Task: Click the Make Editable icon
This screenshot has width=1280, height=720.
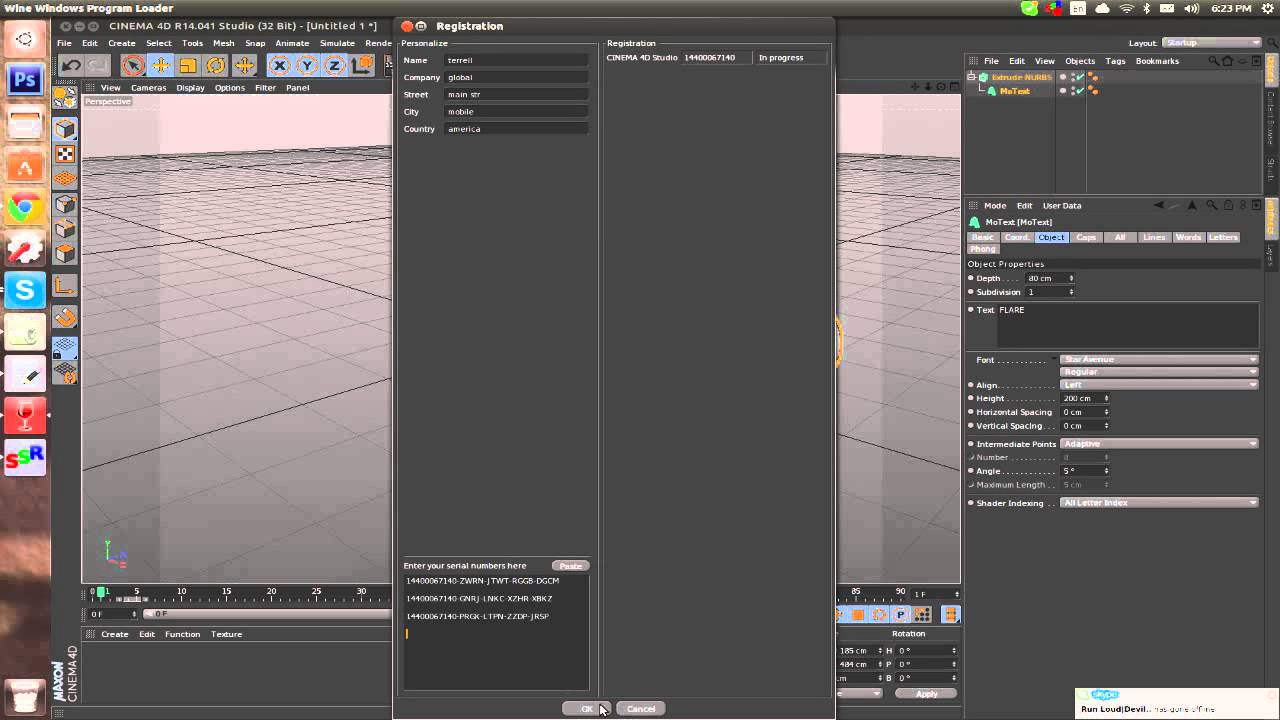Action: (x=65, y=98)
